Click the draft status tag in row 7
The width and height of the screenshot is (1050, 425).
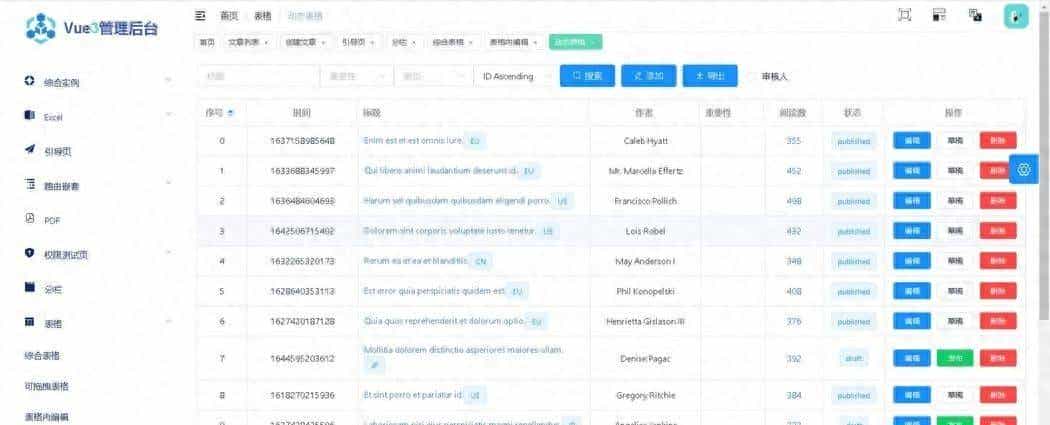point(854,359)
